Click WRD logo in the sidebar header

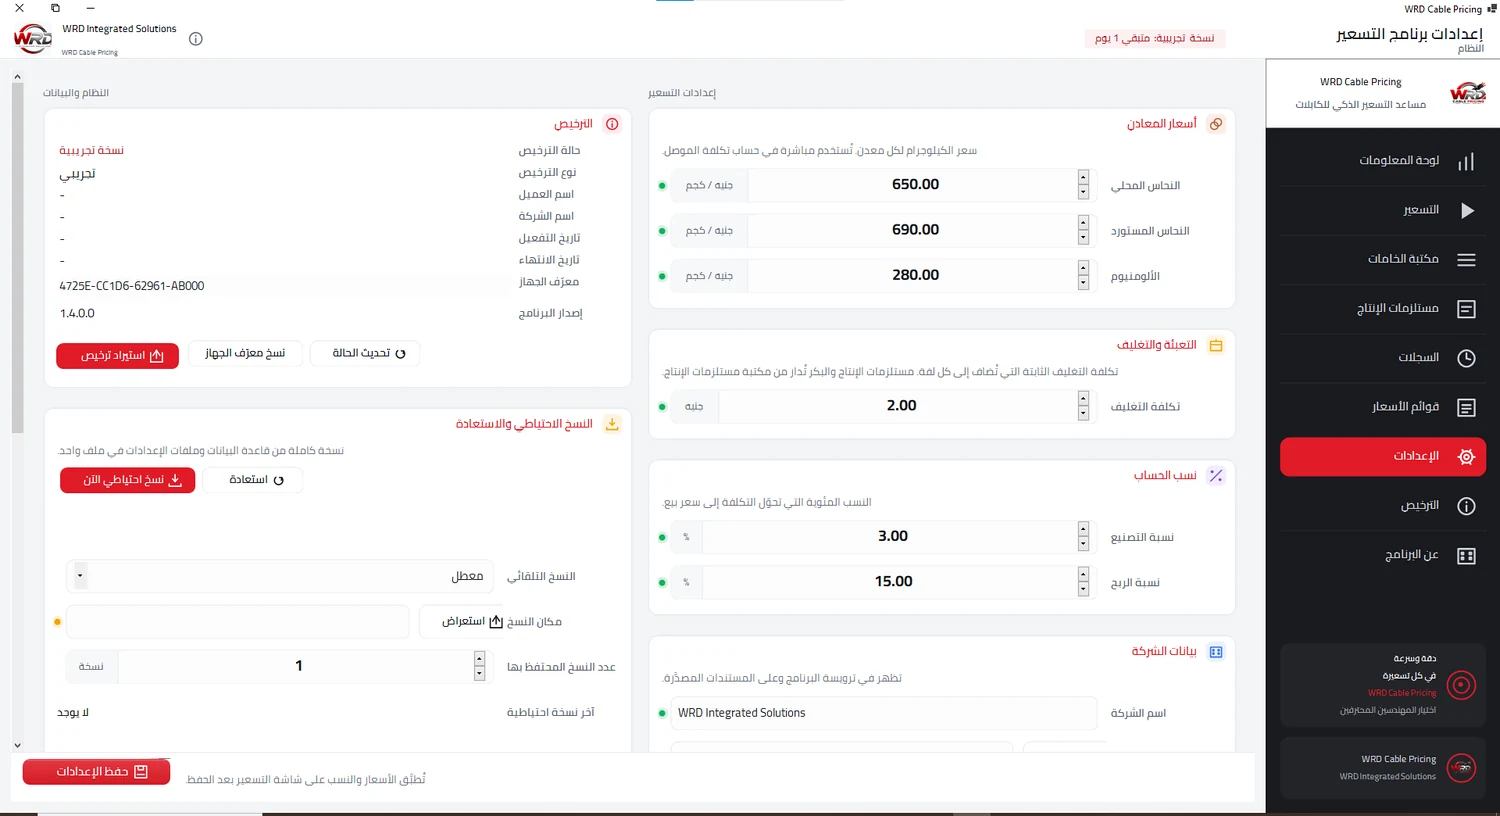click(x=1468, y=93)
